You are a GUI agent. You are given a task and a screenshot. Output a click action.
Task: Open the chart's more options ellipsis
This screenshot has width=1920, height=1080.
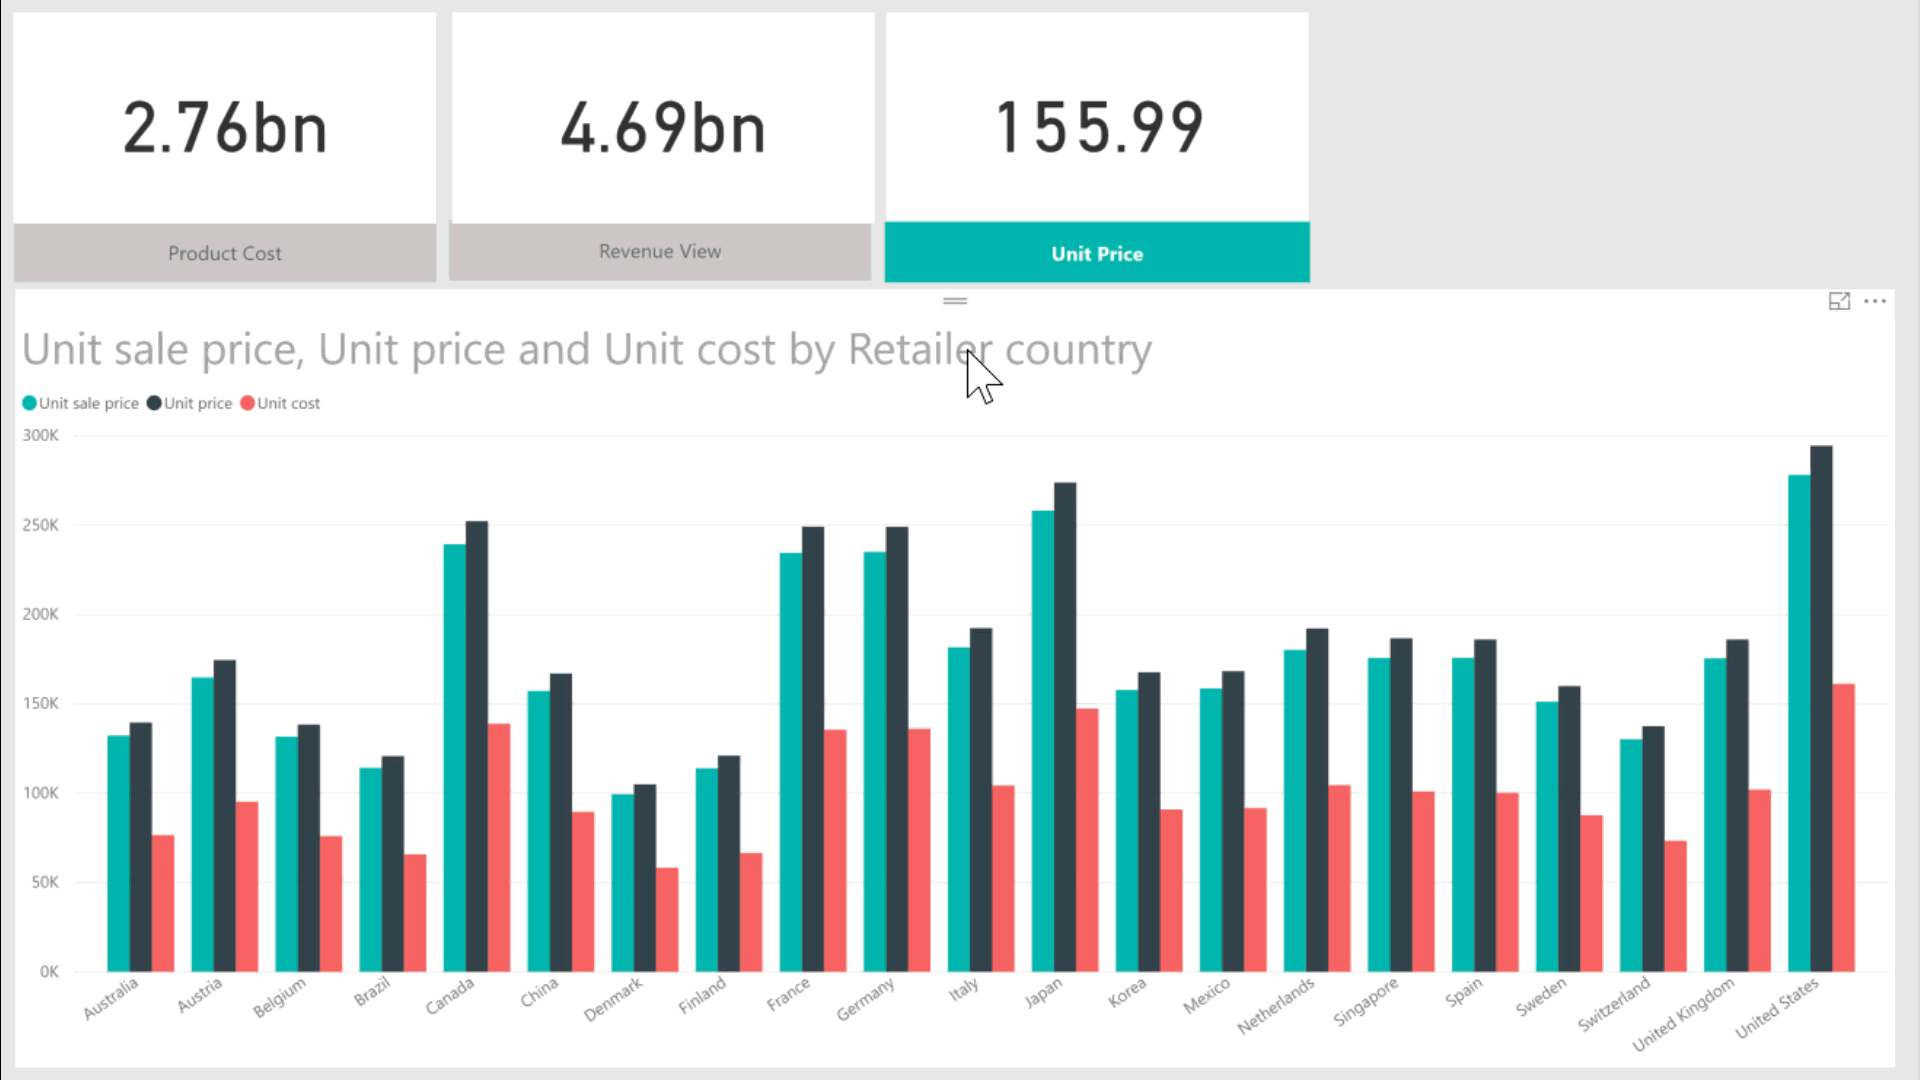click(x=1875, y=301)
